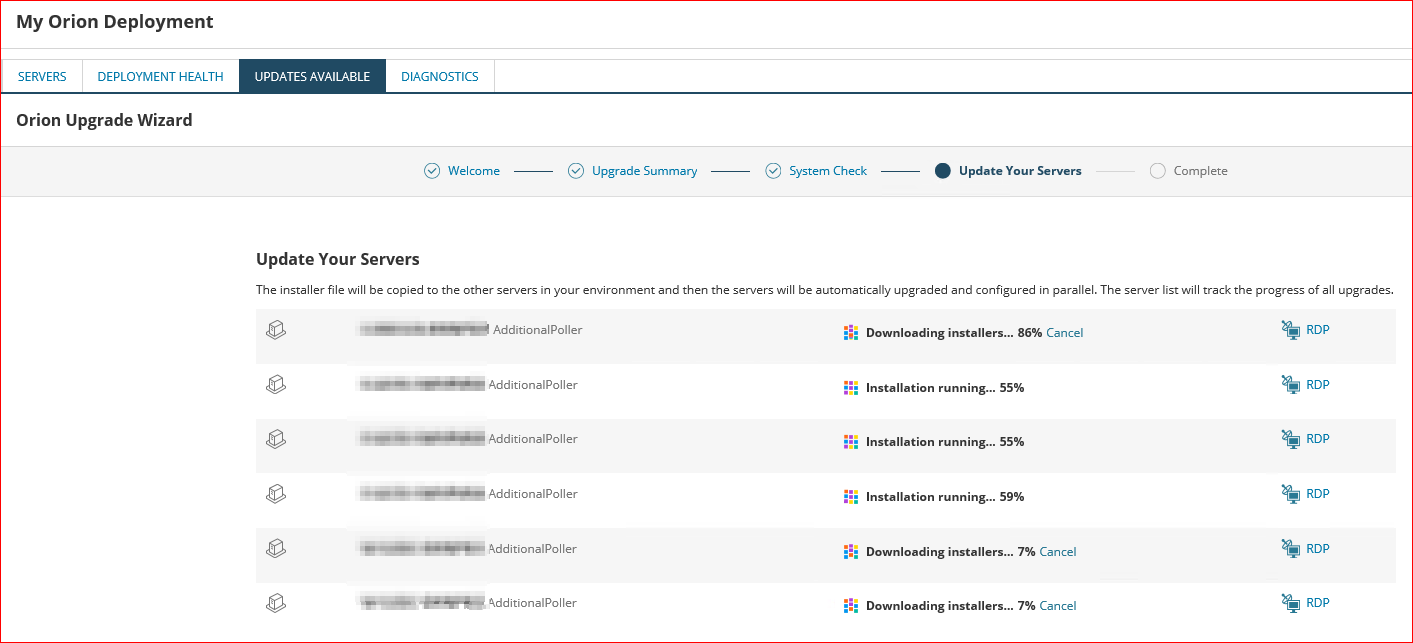This screenshot has height=643, width=1413.
Task: Click the 'Installation running... 59%' status text
Action: pos(945,497)
